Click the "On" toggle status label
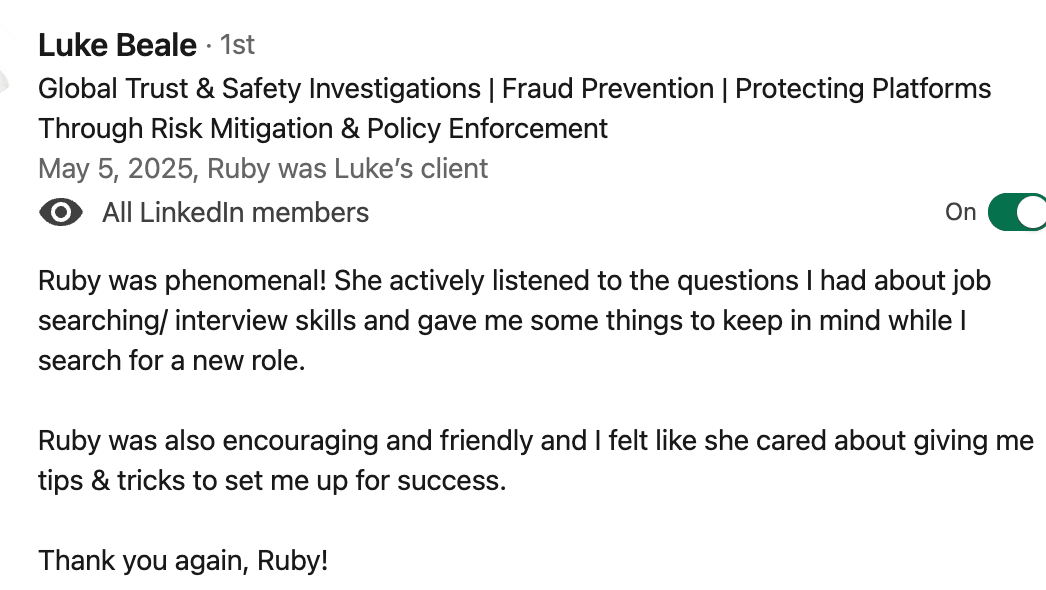The height and width of the screenshot is (590, 1046). (960, 212)
